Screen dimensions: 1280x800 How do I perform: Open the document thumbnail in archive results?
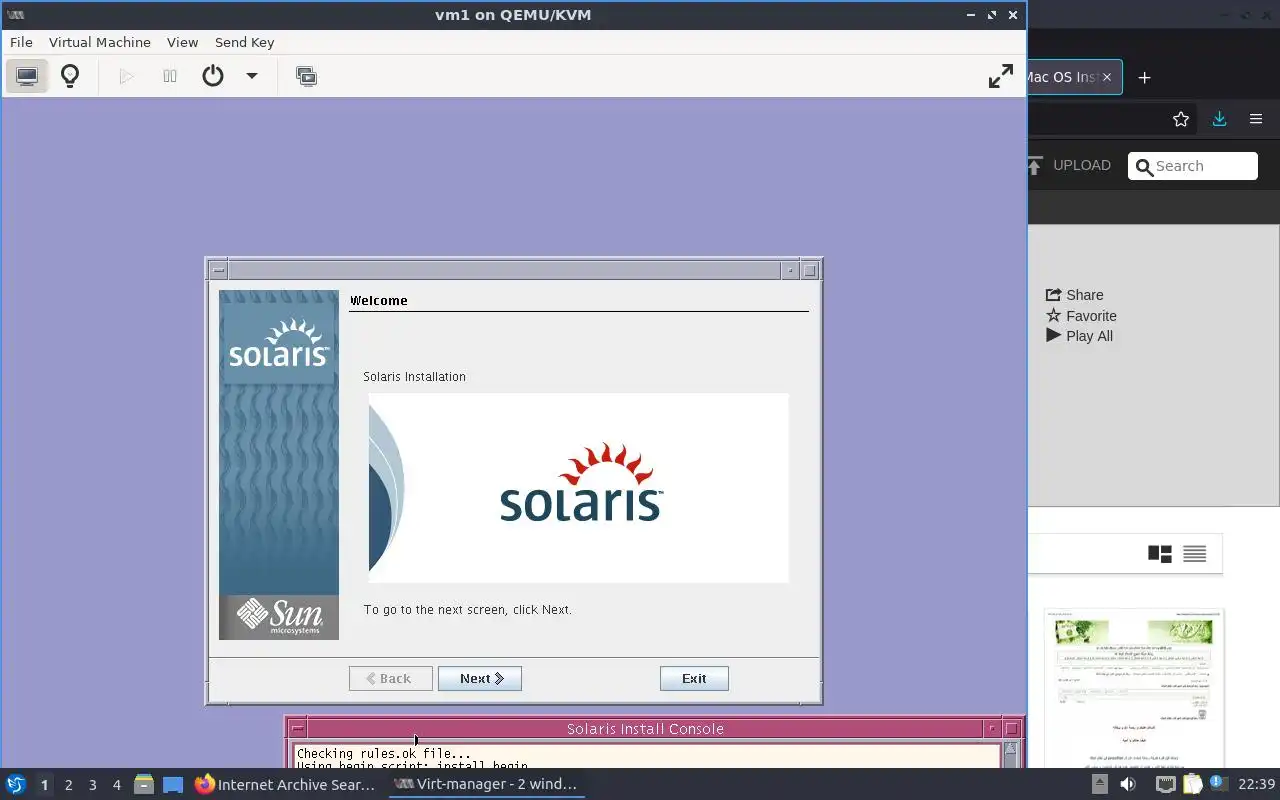pyautogui.click(x=1134, y=690)
